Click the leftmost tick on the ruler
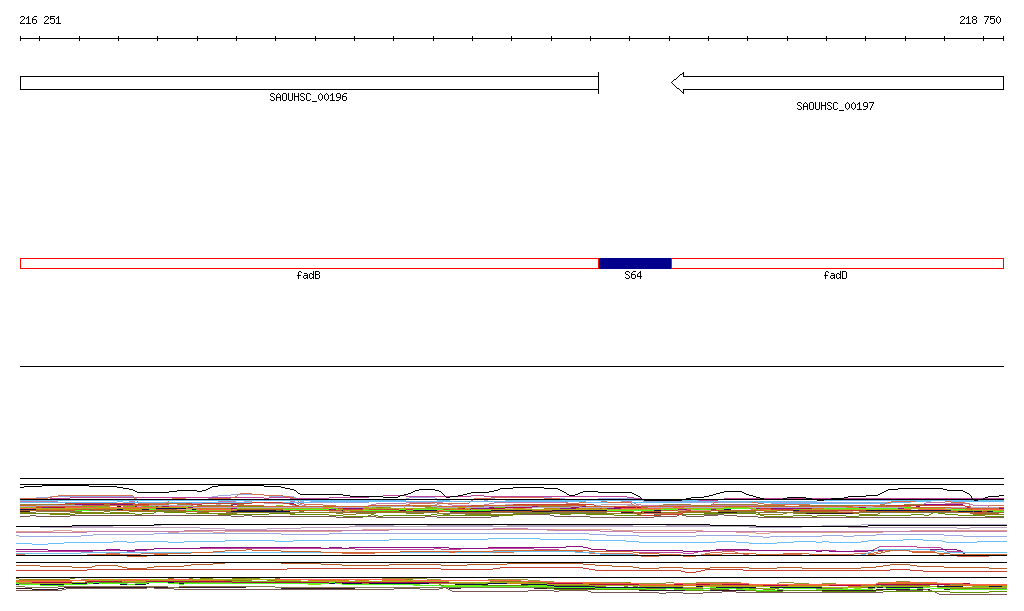The image size is (1024, 611). click(21, 39)
